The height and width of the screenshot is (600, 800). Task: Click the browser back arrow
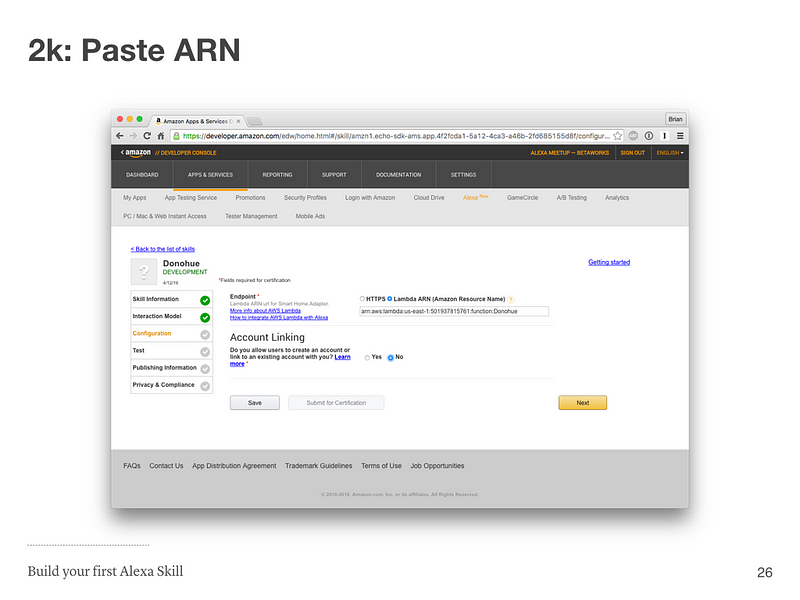[x=119, y=136]
